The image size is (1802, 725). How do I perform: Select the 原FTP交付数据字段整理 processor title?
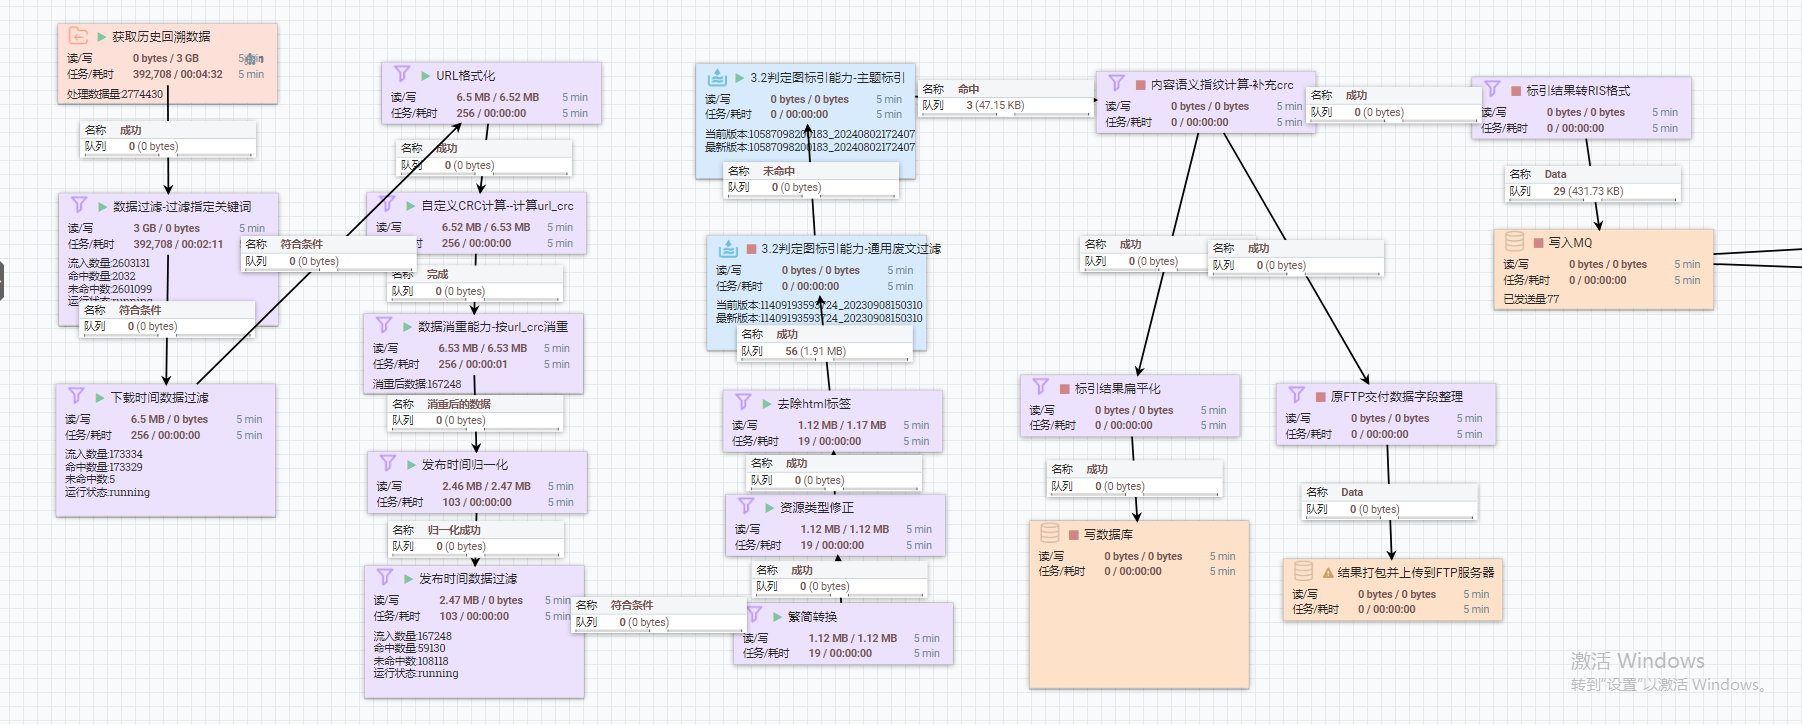pos(1396,397)
